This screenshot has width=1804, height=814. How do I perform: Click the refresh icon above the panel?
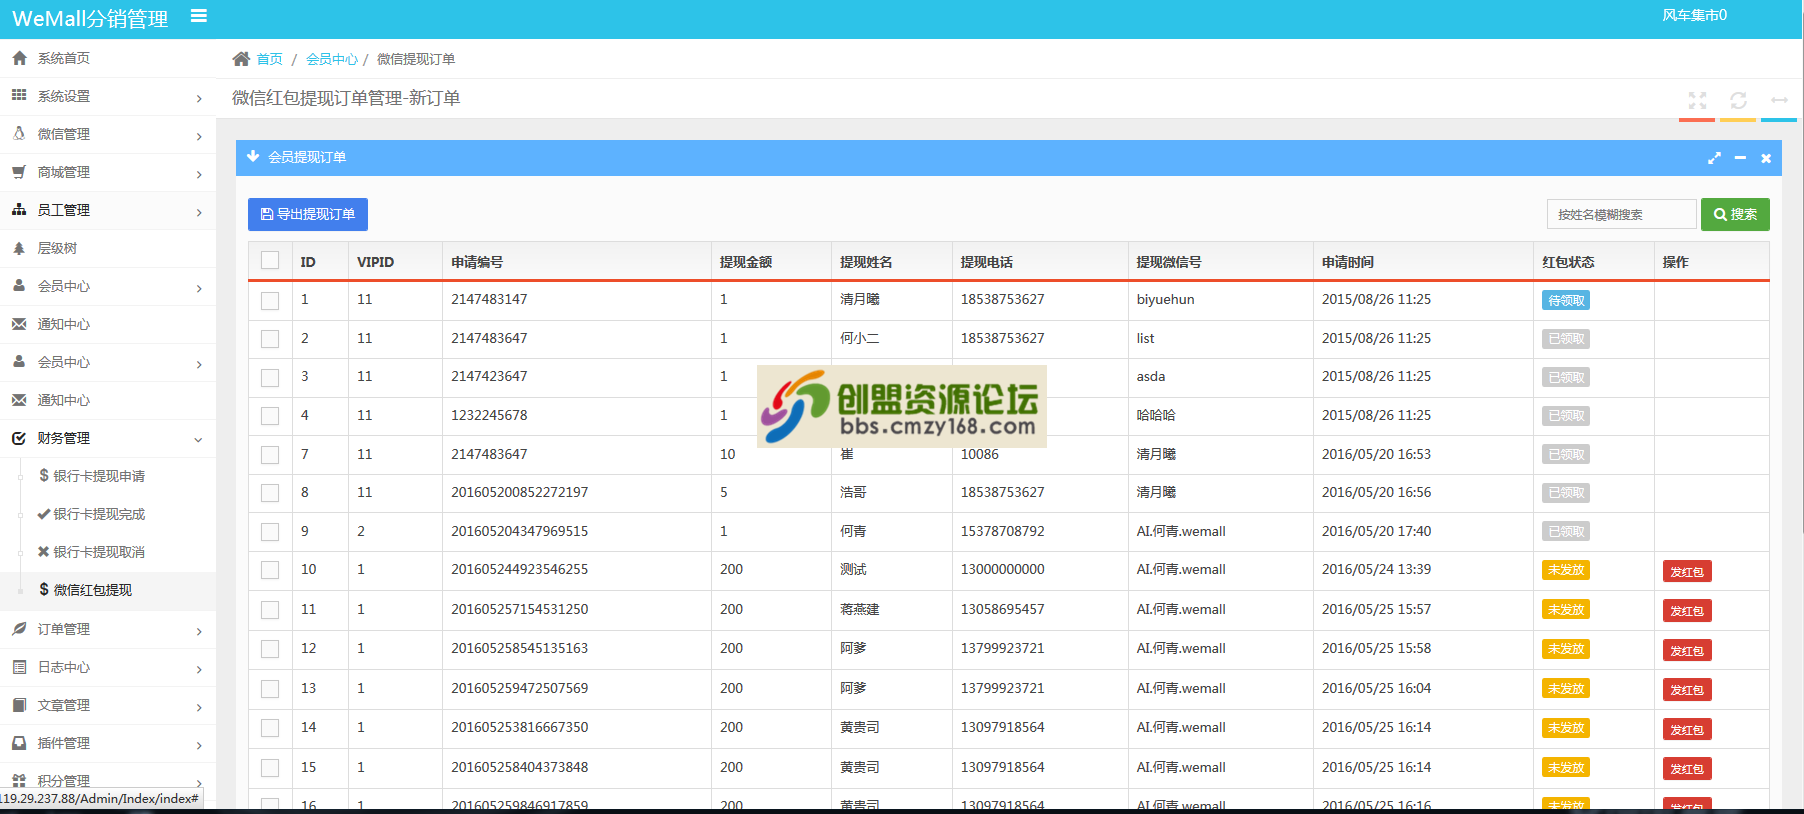[x=1738, y=100]
